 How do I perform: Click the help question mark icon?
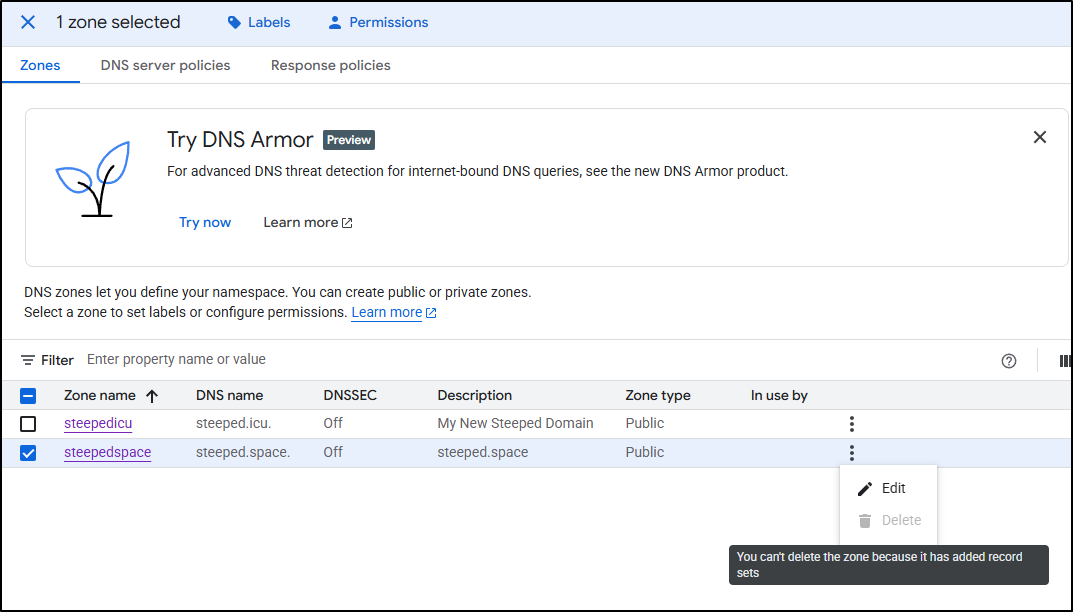pyautogui.click(x=1009, y=361)
